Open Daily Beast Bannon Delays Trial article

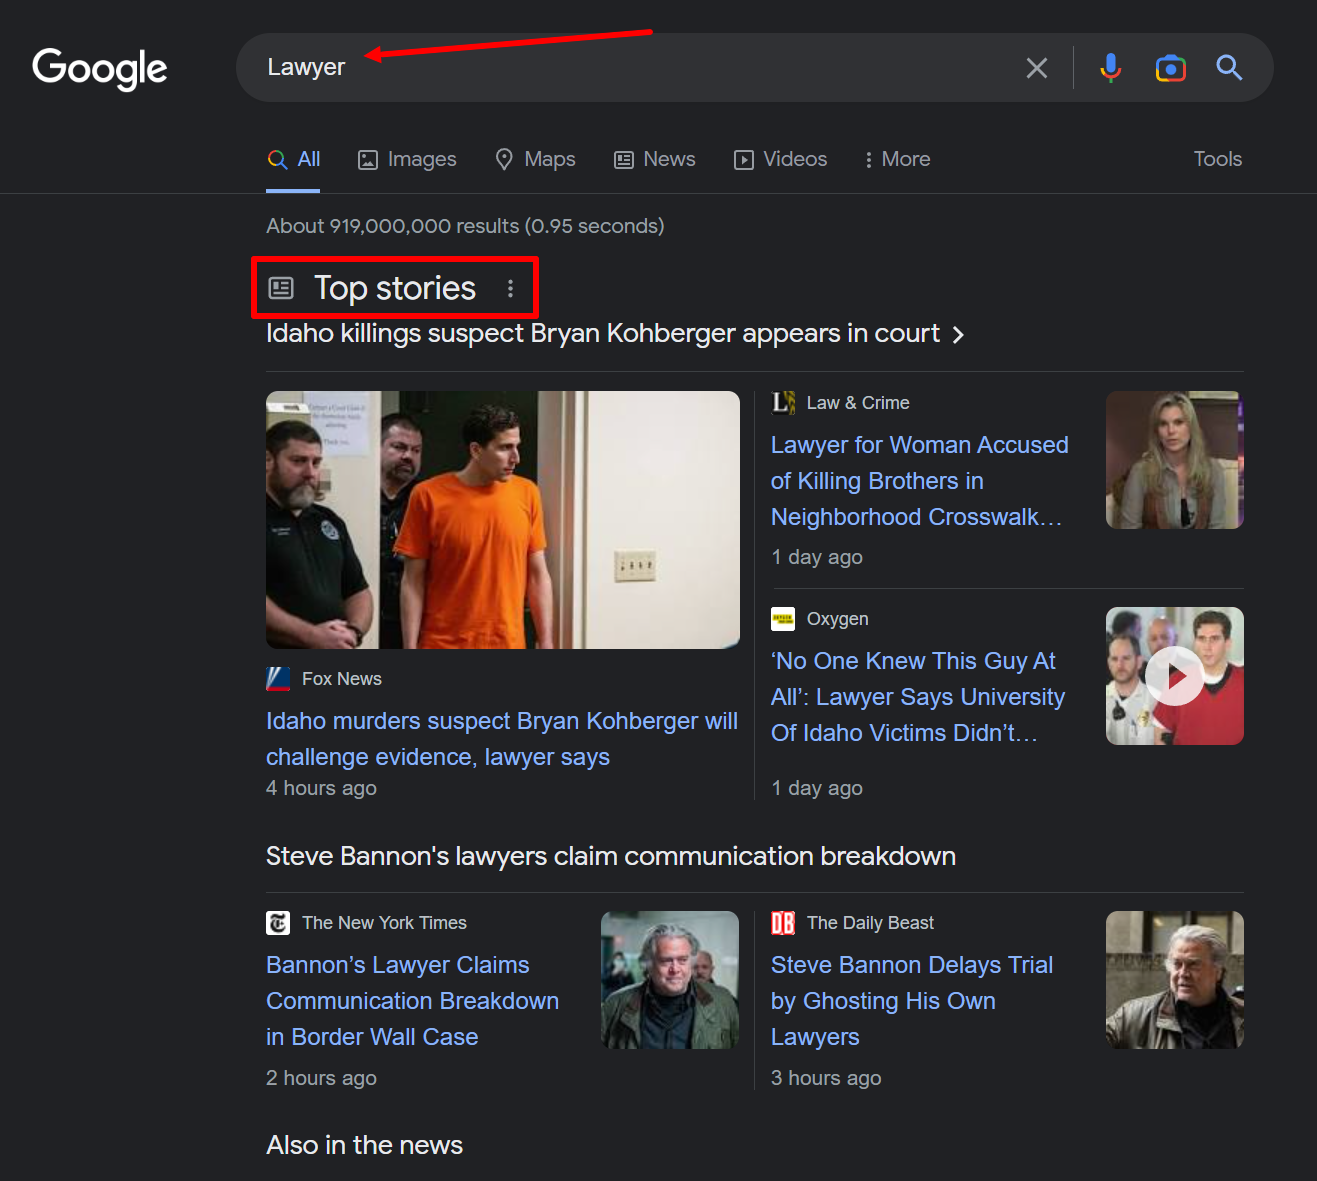click(911, 1001)
